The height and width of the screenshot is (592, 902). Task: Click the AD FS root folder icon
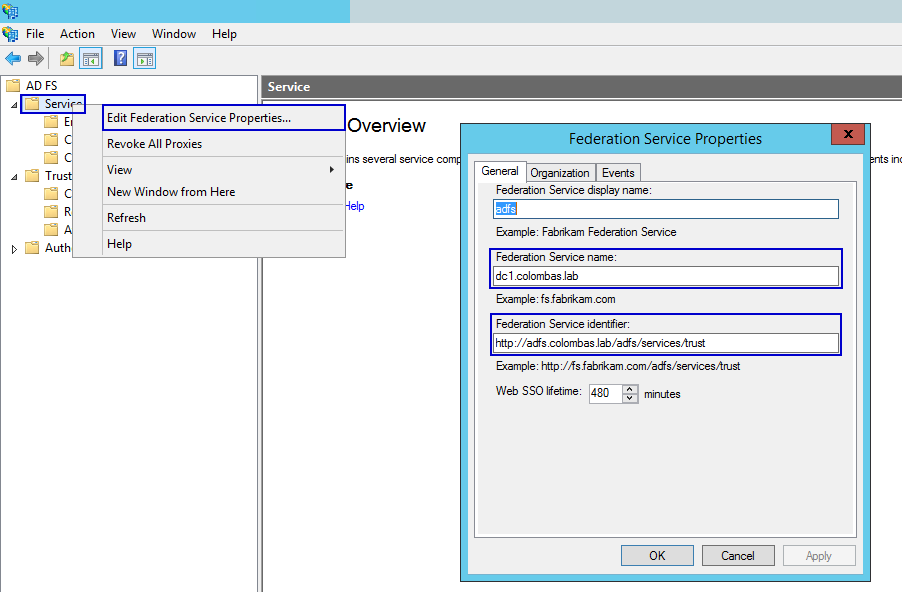[13, 86]
